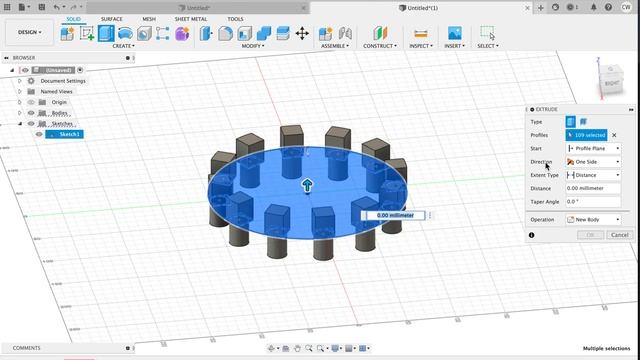This screenshot has height=360, width=640.
Task: Switch to the MESH tab
Action: point(149,19)
